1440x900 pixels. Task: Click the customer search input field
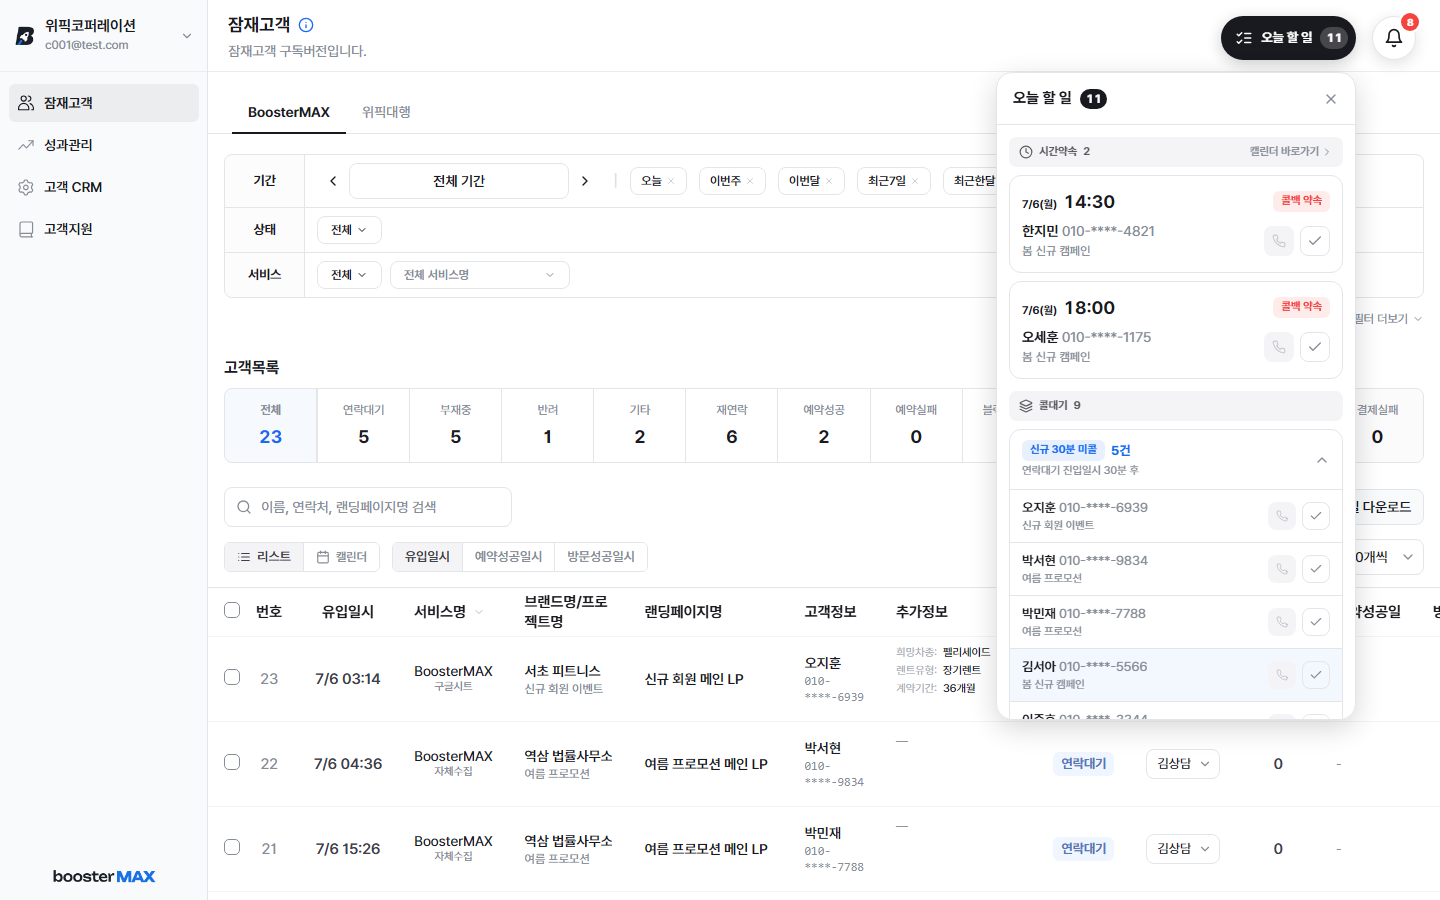[368, 507]
